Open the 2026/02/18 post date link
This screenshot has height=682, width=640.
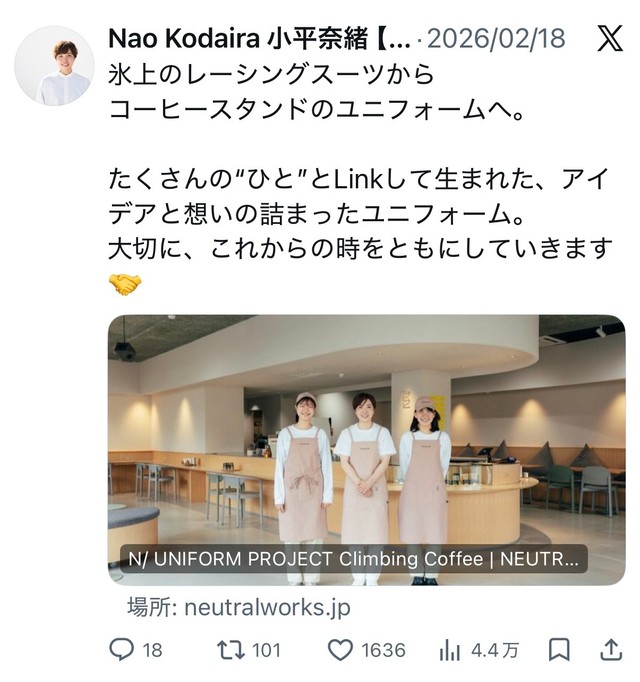point(496,39)
